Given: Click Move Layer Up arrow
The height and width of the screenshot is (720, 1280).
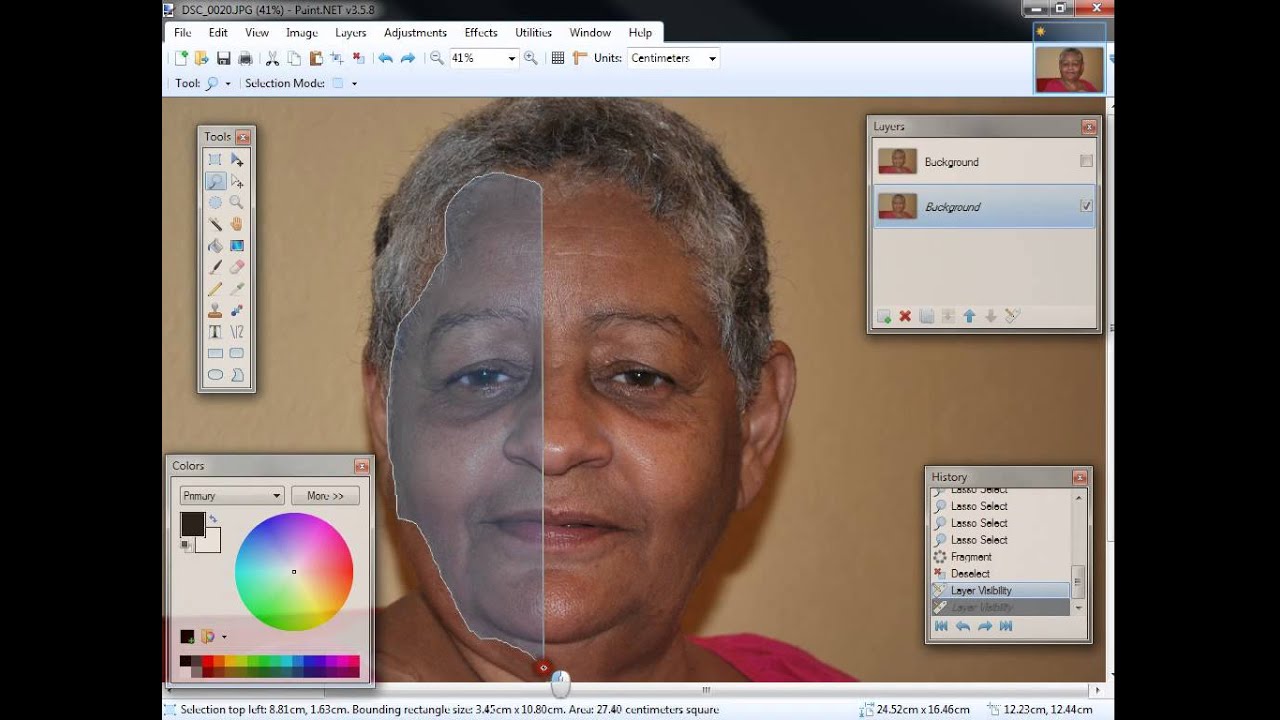Looking at the screenshot, I should [969, 316].
